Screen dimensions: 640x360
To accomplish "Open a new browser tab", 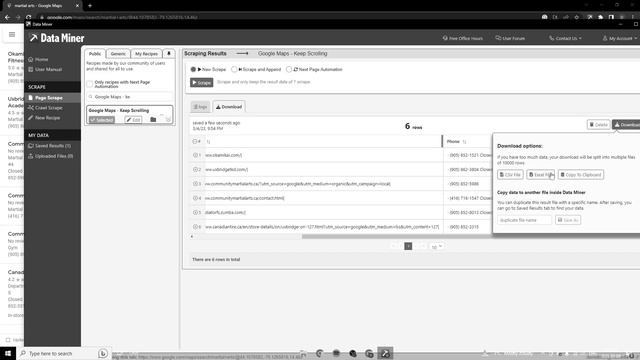I will (x=90, y=6).
